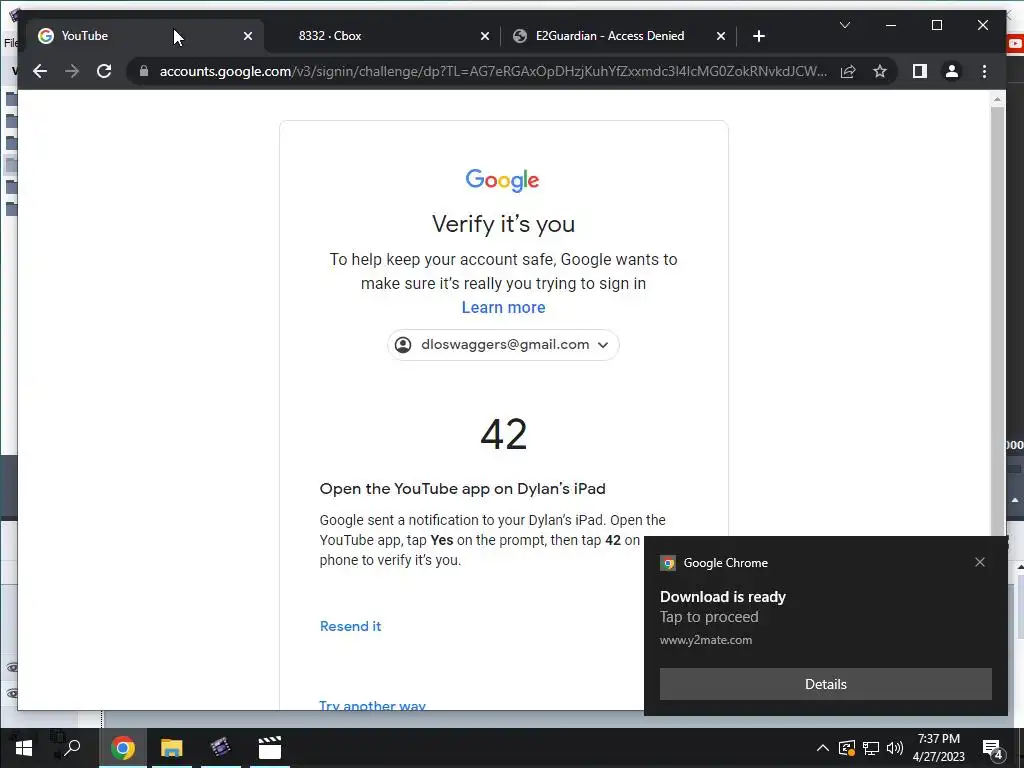Click Try another way link
This screenshot has height=768, width=1024.
pyautogui.click(x=372, y=705)
